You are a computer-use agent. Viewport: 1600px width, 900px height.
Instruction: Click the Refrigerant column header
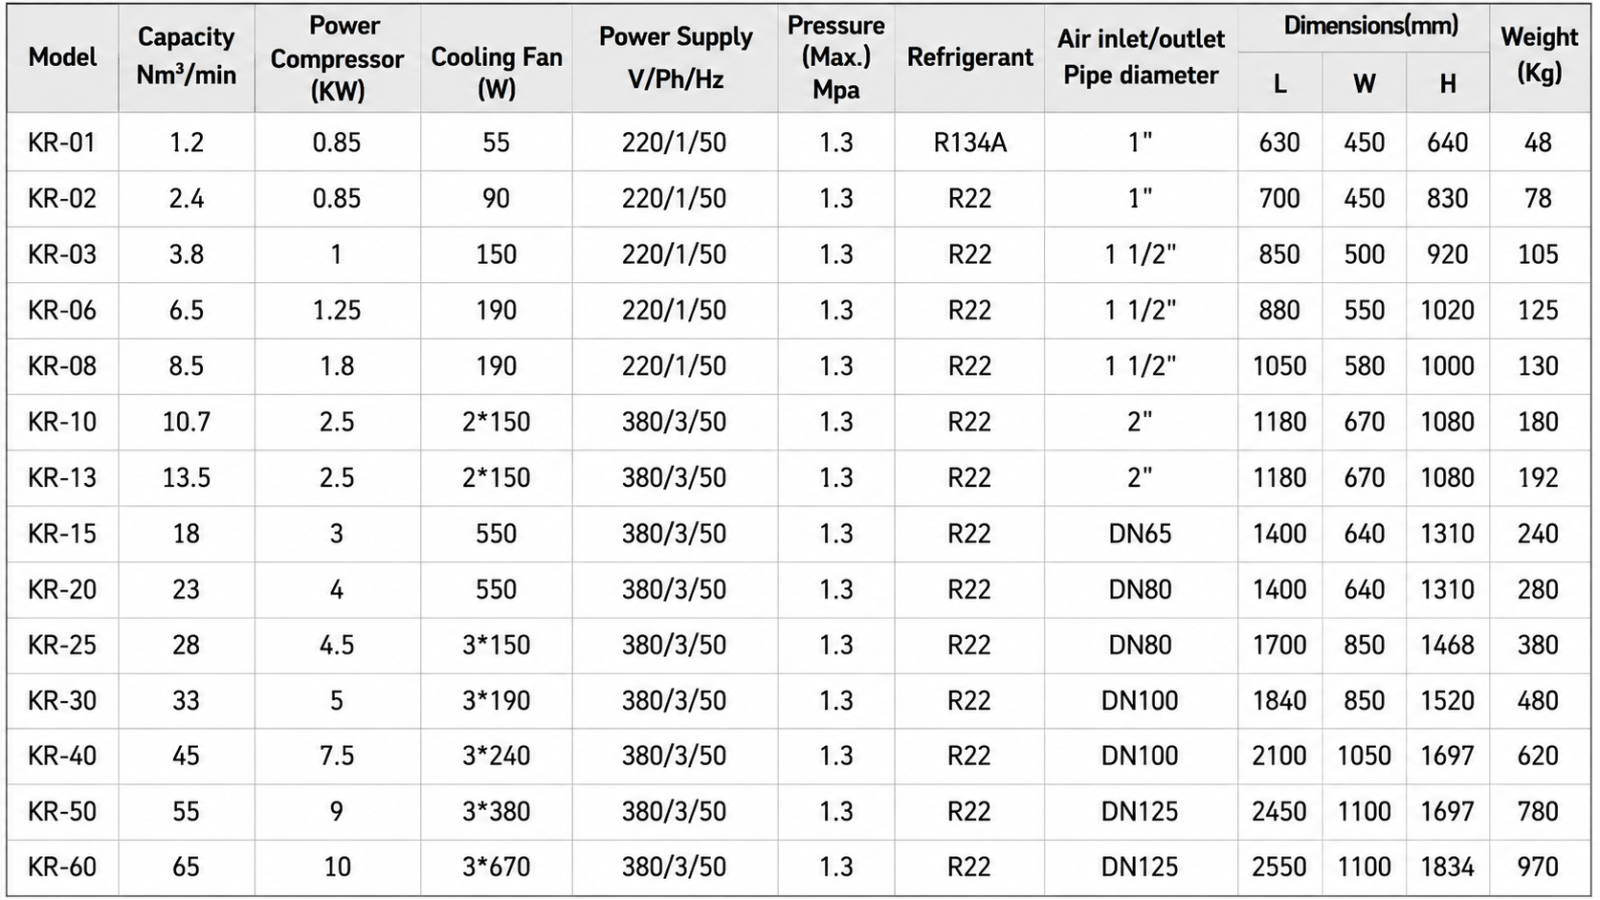[970, 58]
